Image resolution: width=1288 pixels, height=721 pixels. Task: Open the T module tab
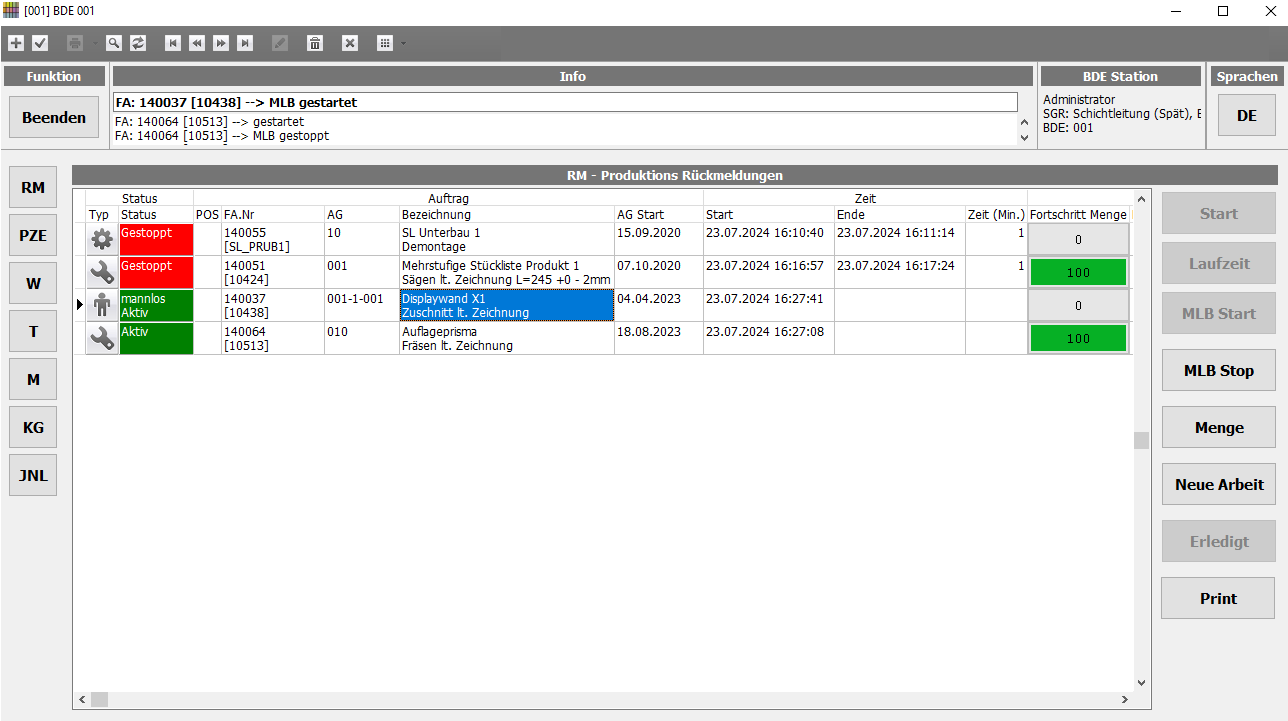point(33,331)
